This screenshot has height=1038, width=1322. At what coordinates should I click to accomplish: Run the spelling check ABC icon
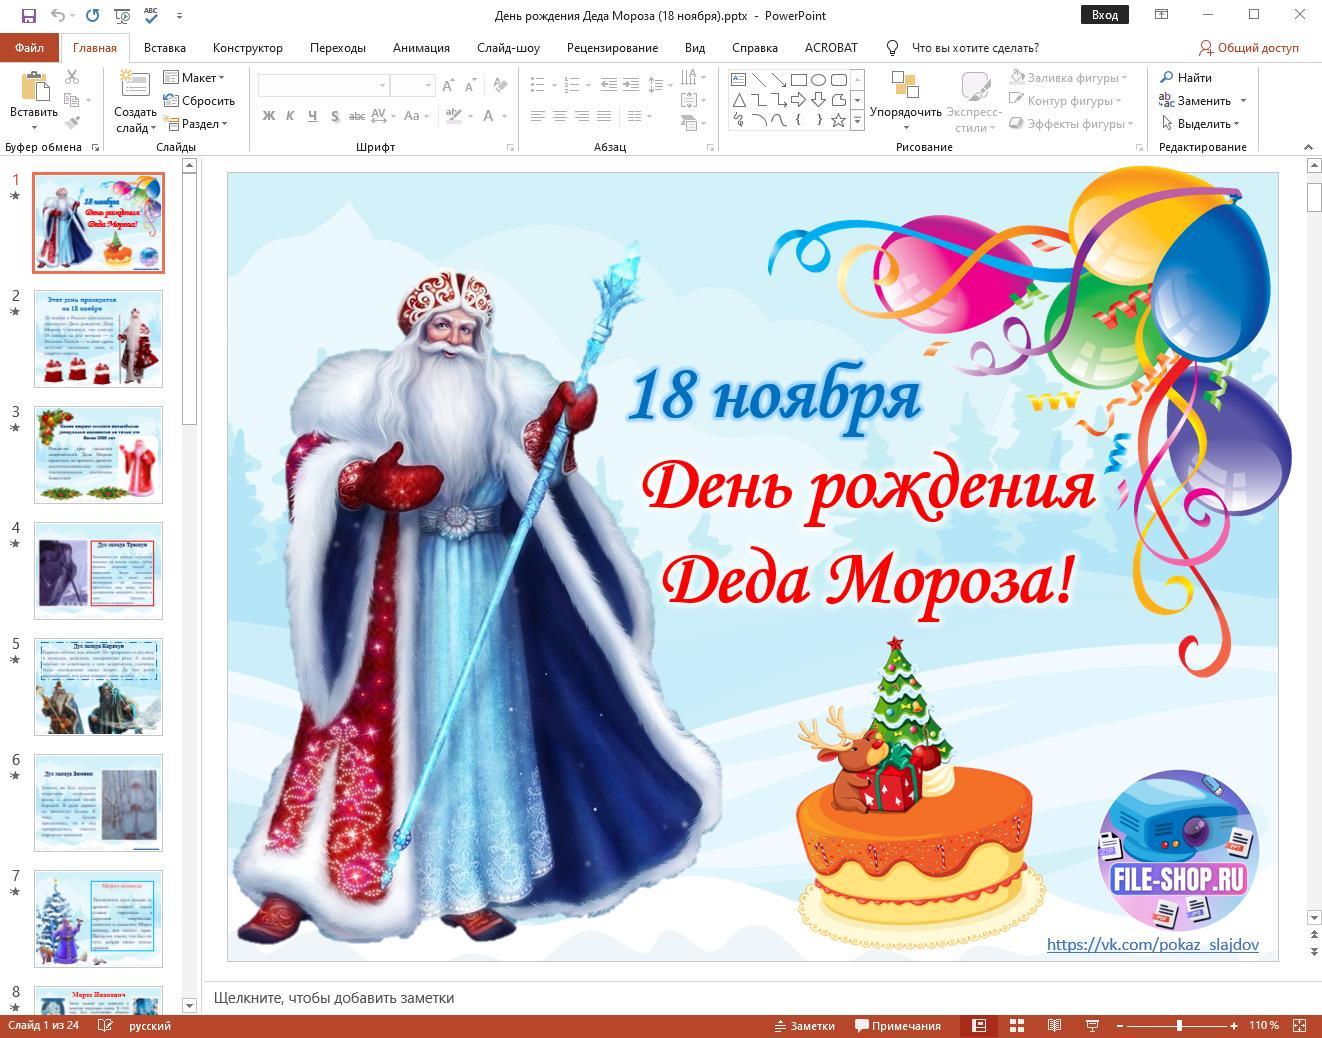(x=151, y=15)
